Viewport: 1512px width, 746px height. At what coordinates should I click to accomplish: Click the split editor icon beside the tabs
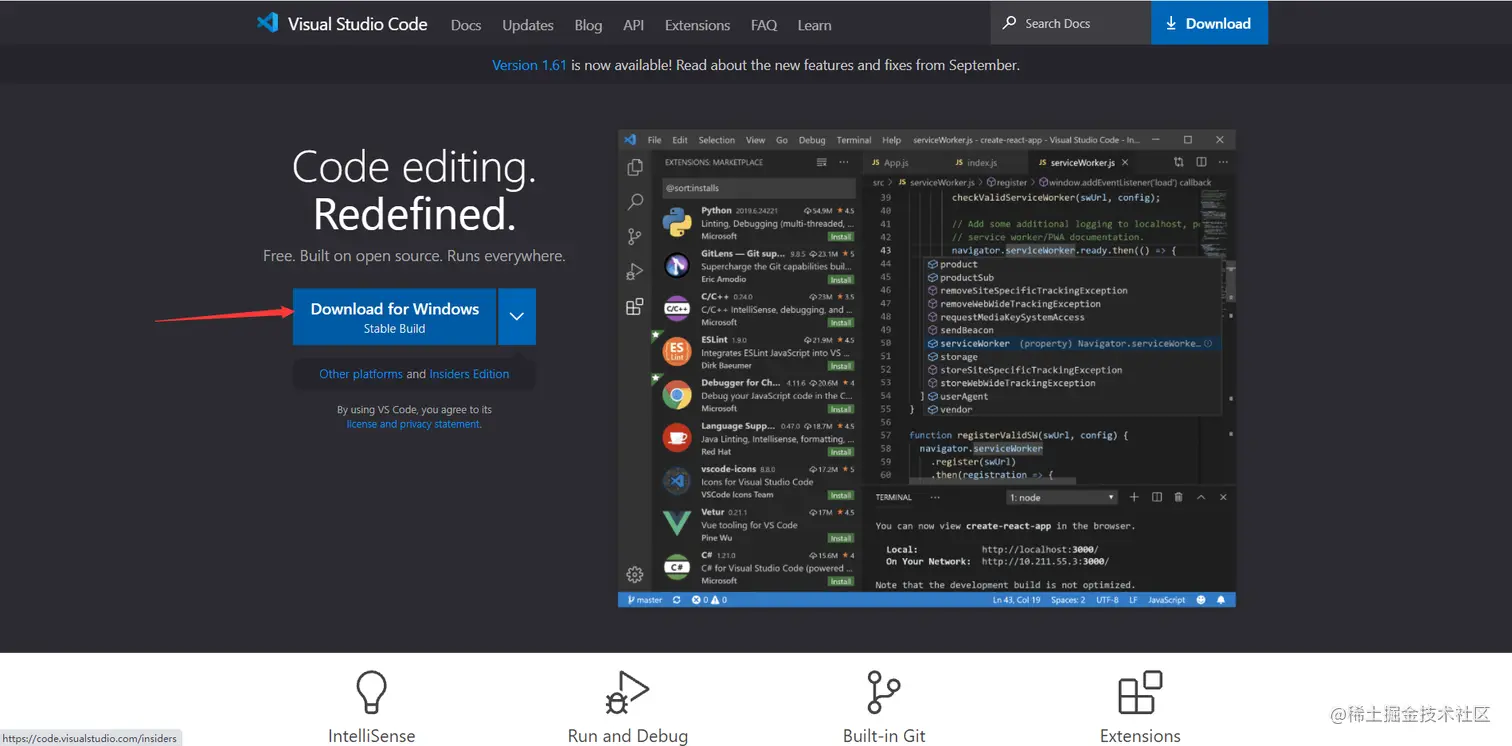click(1201, 162)
